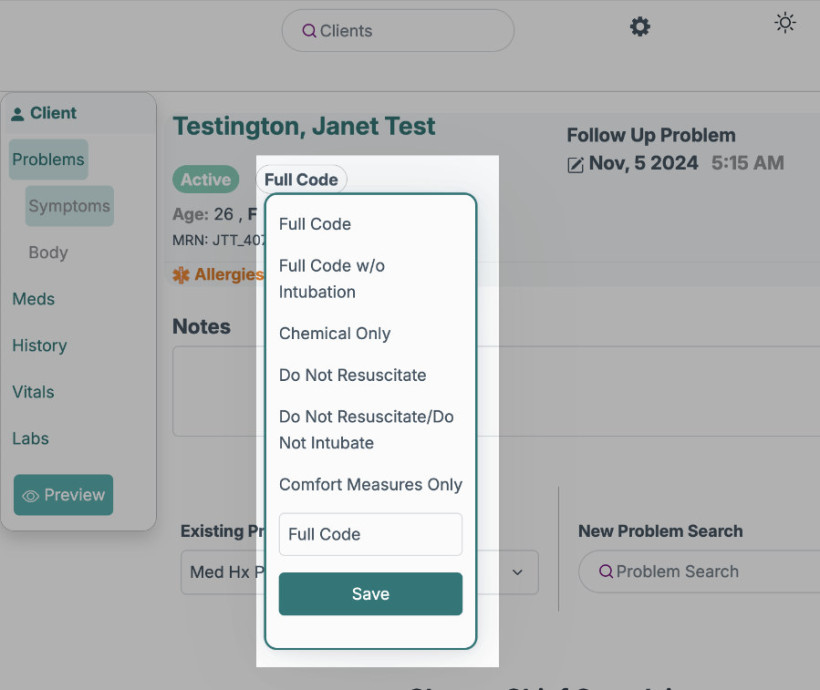Go to the Vitals sidebar section
The width and height of the screenshot is (820, 690).
click(x=33, y=392)
